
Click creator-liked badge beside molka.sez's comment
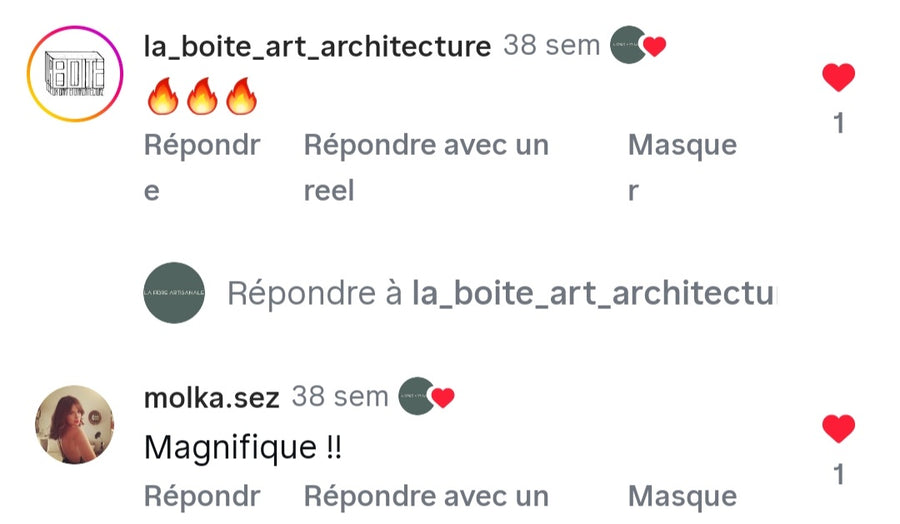(425, 396)
